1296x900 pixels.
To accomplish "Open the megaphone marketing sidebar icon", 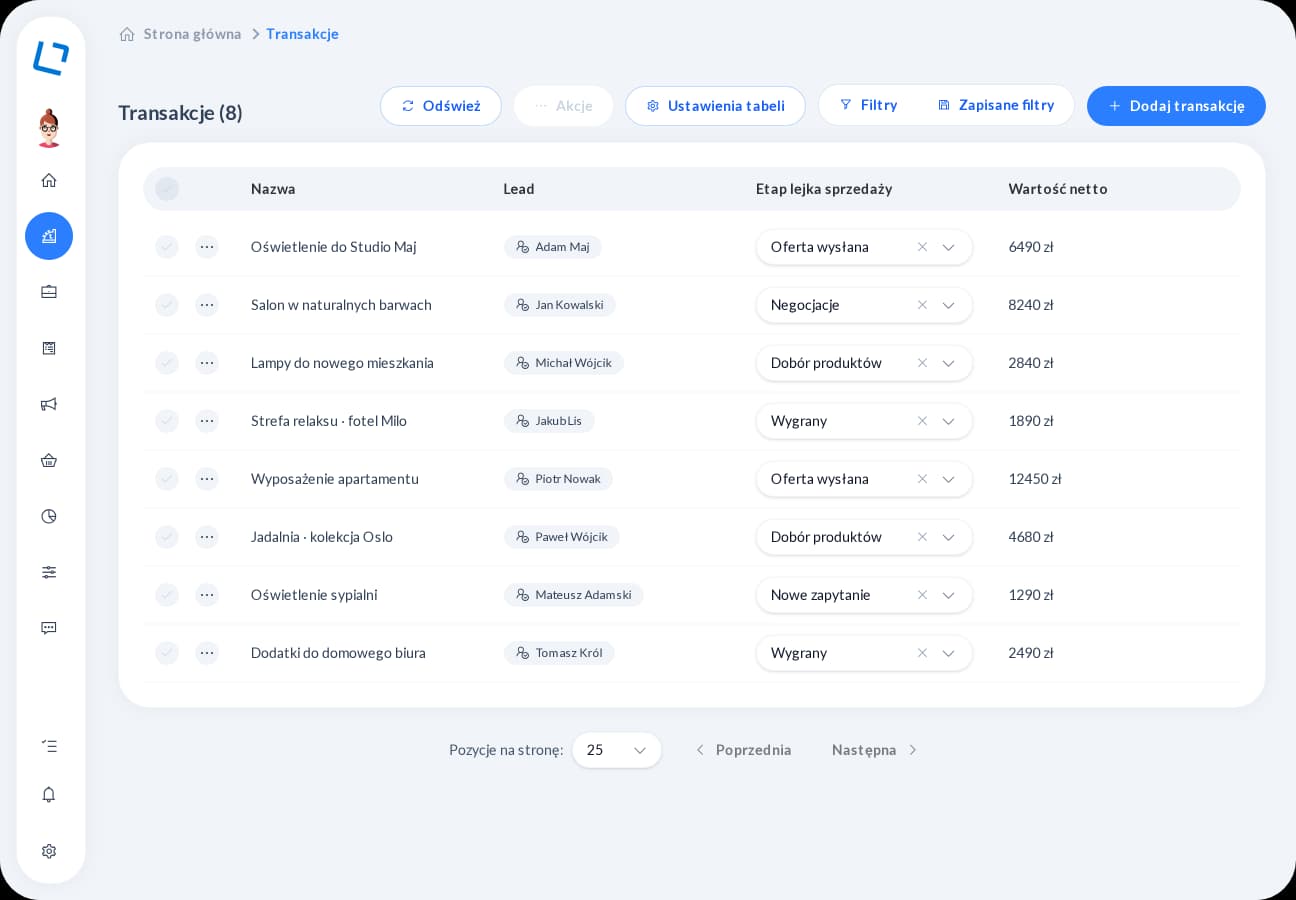I will pos(49,404).
